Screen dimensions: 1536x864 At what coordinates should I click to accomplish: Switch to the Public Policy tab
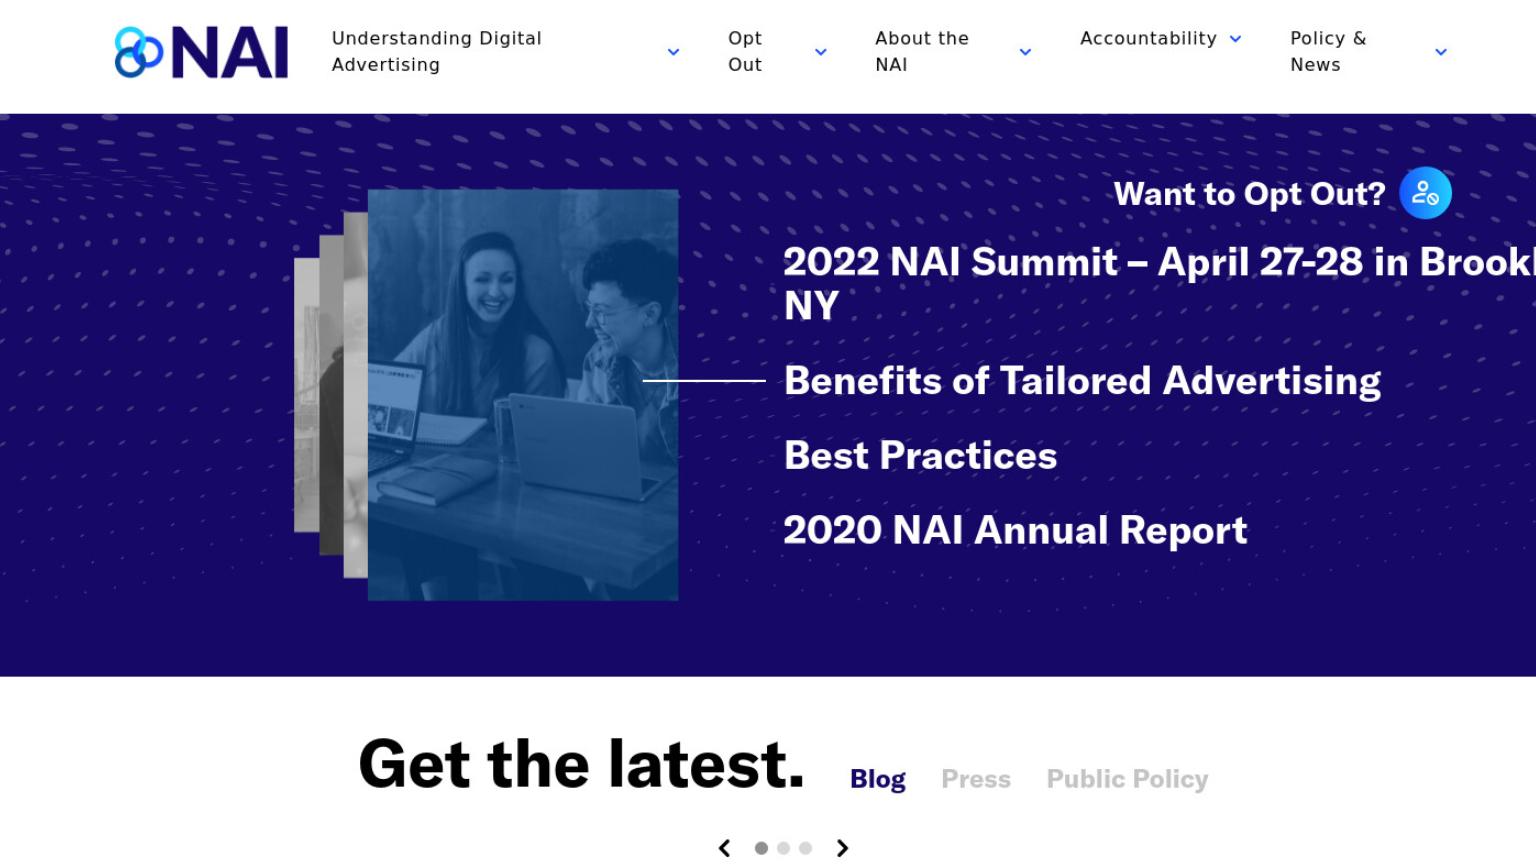pyautogui.click(x=1127, y=779)
